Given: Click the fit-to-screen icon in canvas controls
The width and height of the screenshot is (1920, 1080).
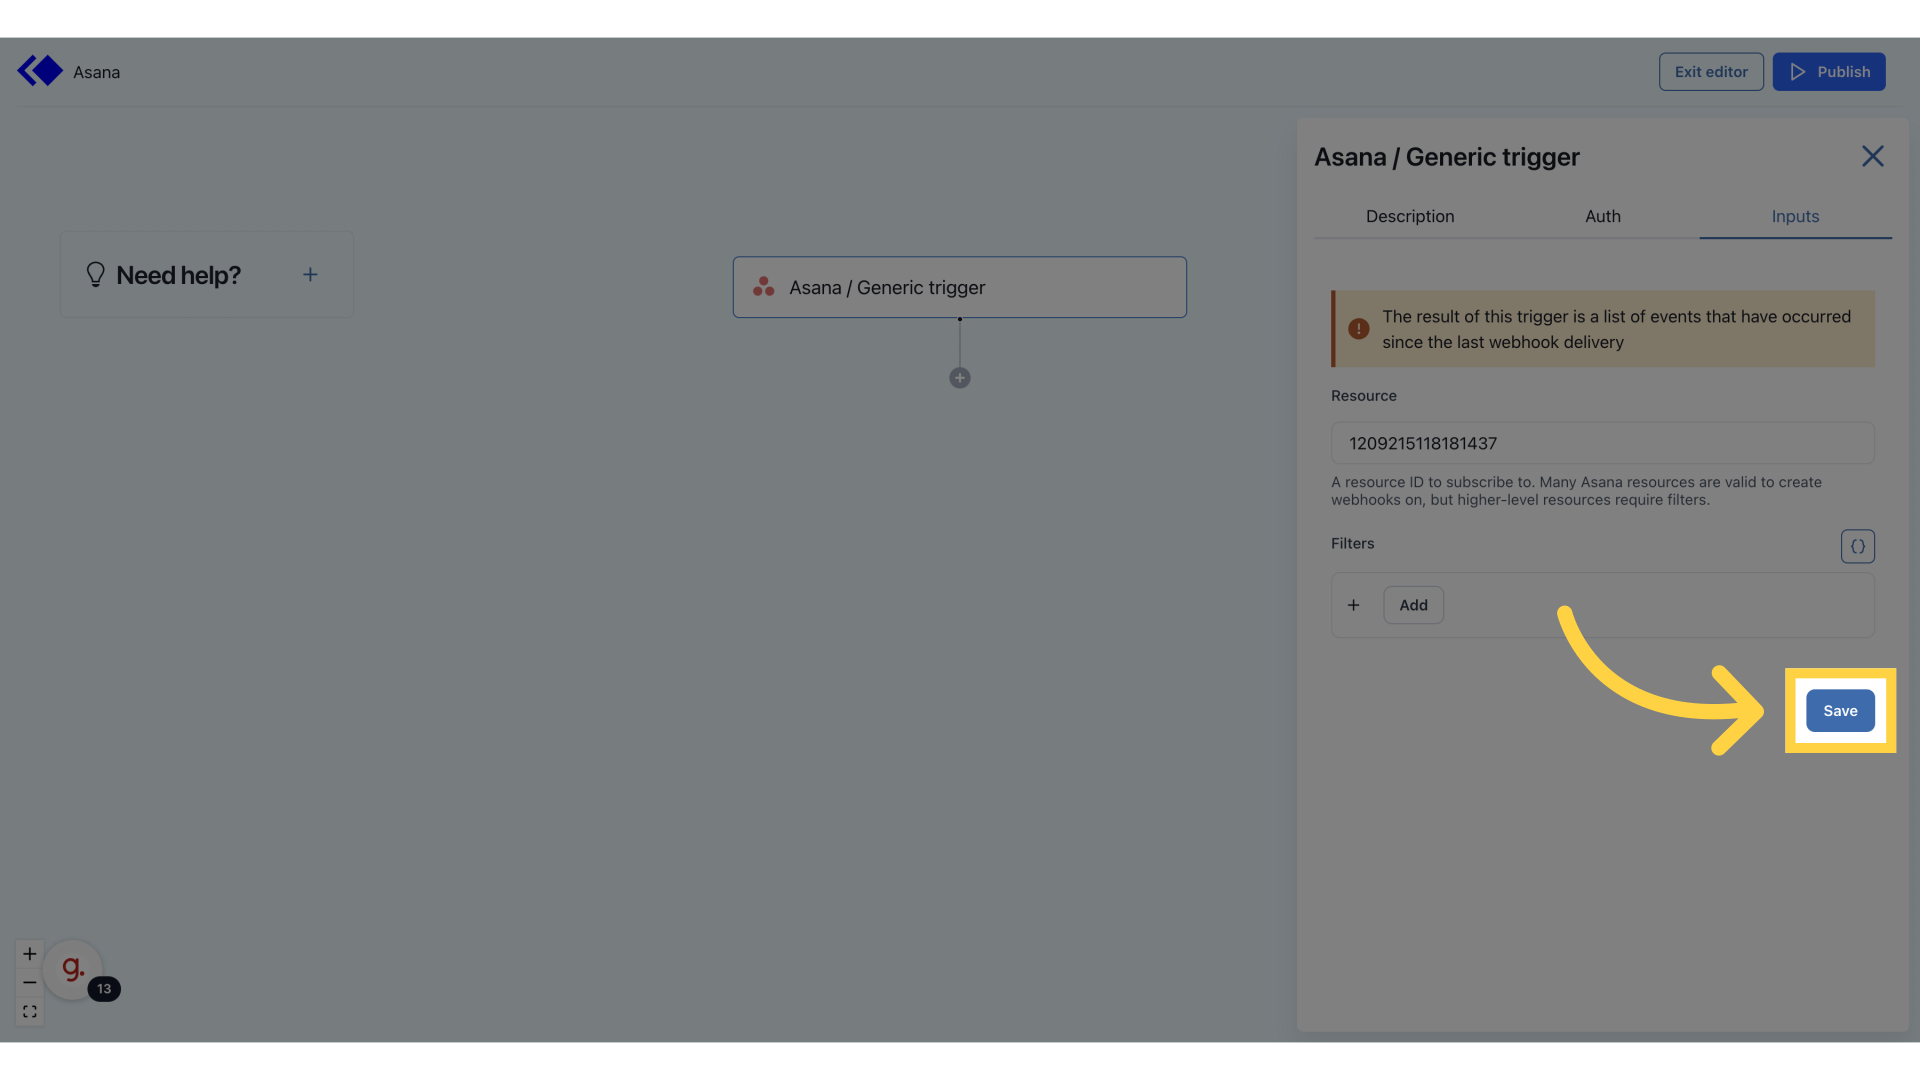Looking at the screenshot, I should 29,1012.
